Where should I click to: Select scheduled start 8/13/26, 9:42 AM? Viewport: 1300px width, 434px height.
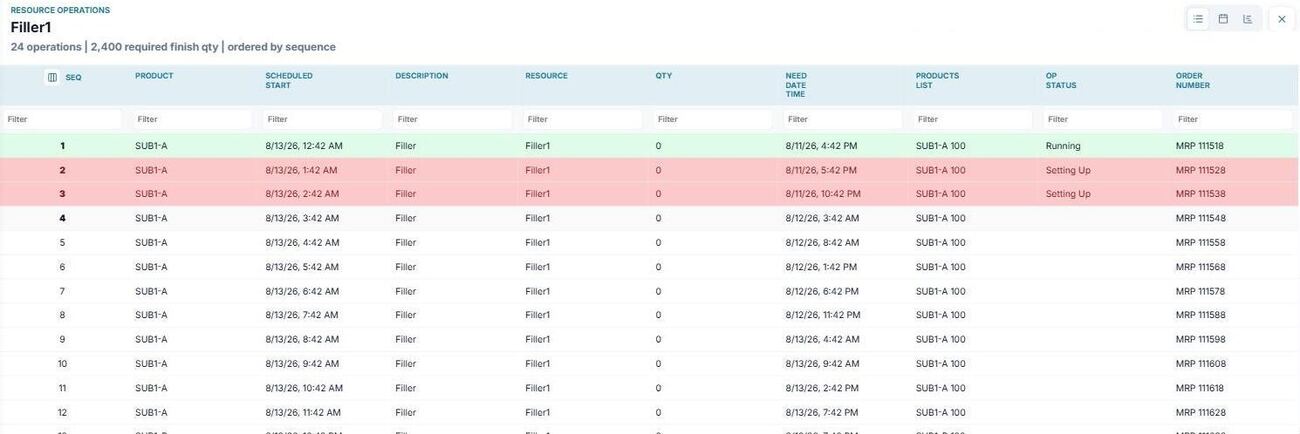click(302, 364)
